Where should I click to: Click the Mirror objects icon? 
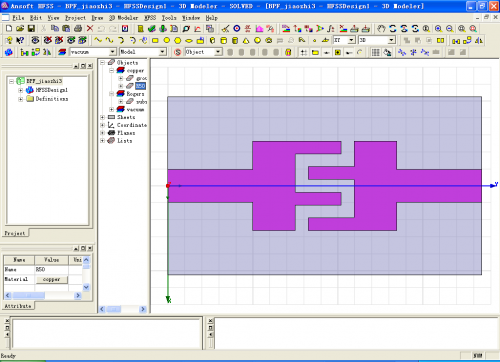(x=479, y=40)
